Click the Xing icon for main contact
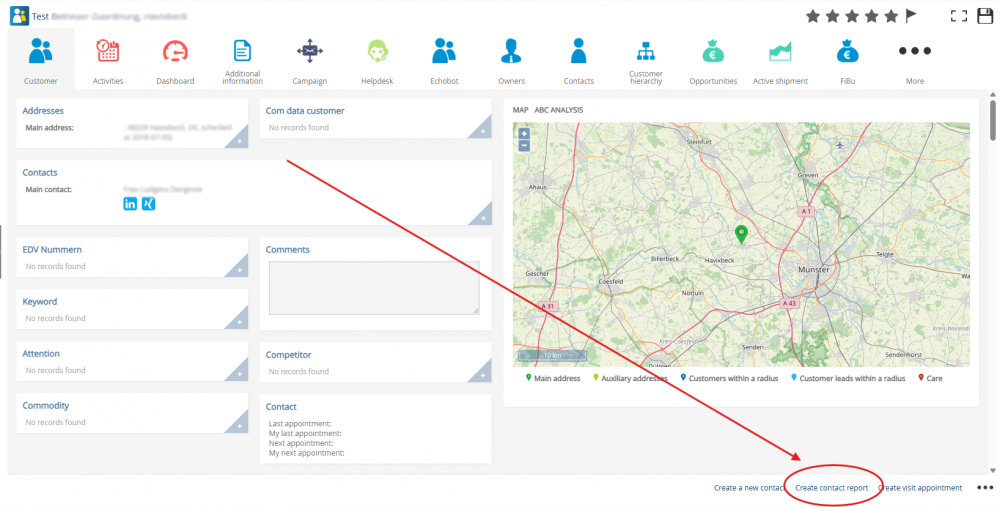Image resolution: width=1000 pixels, height=507 pixels. (x=149, y=204)
